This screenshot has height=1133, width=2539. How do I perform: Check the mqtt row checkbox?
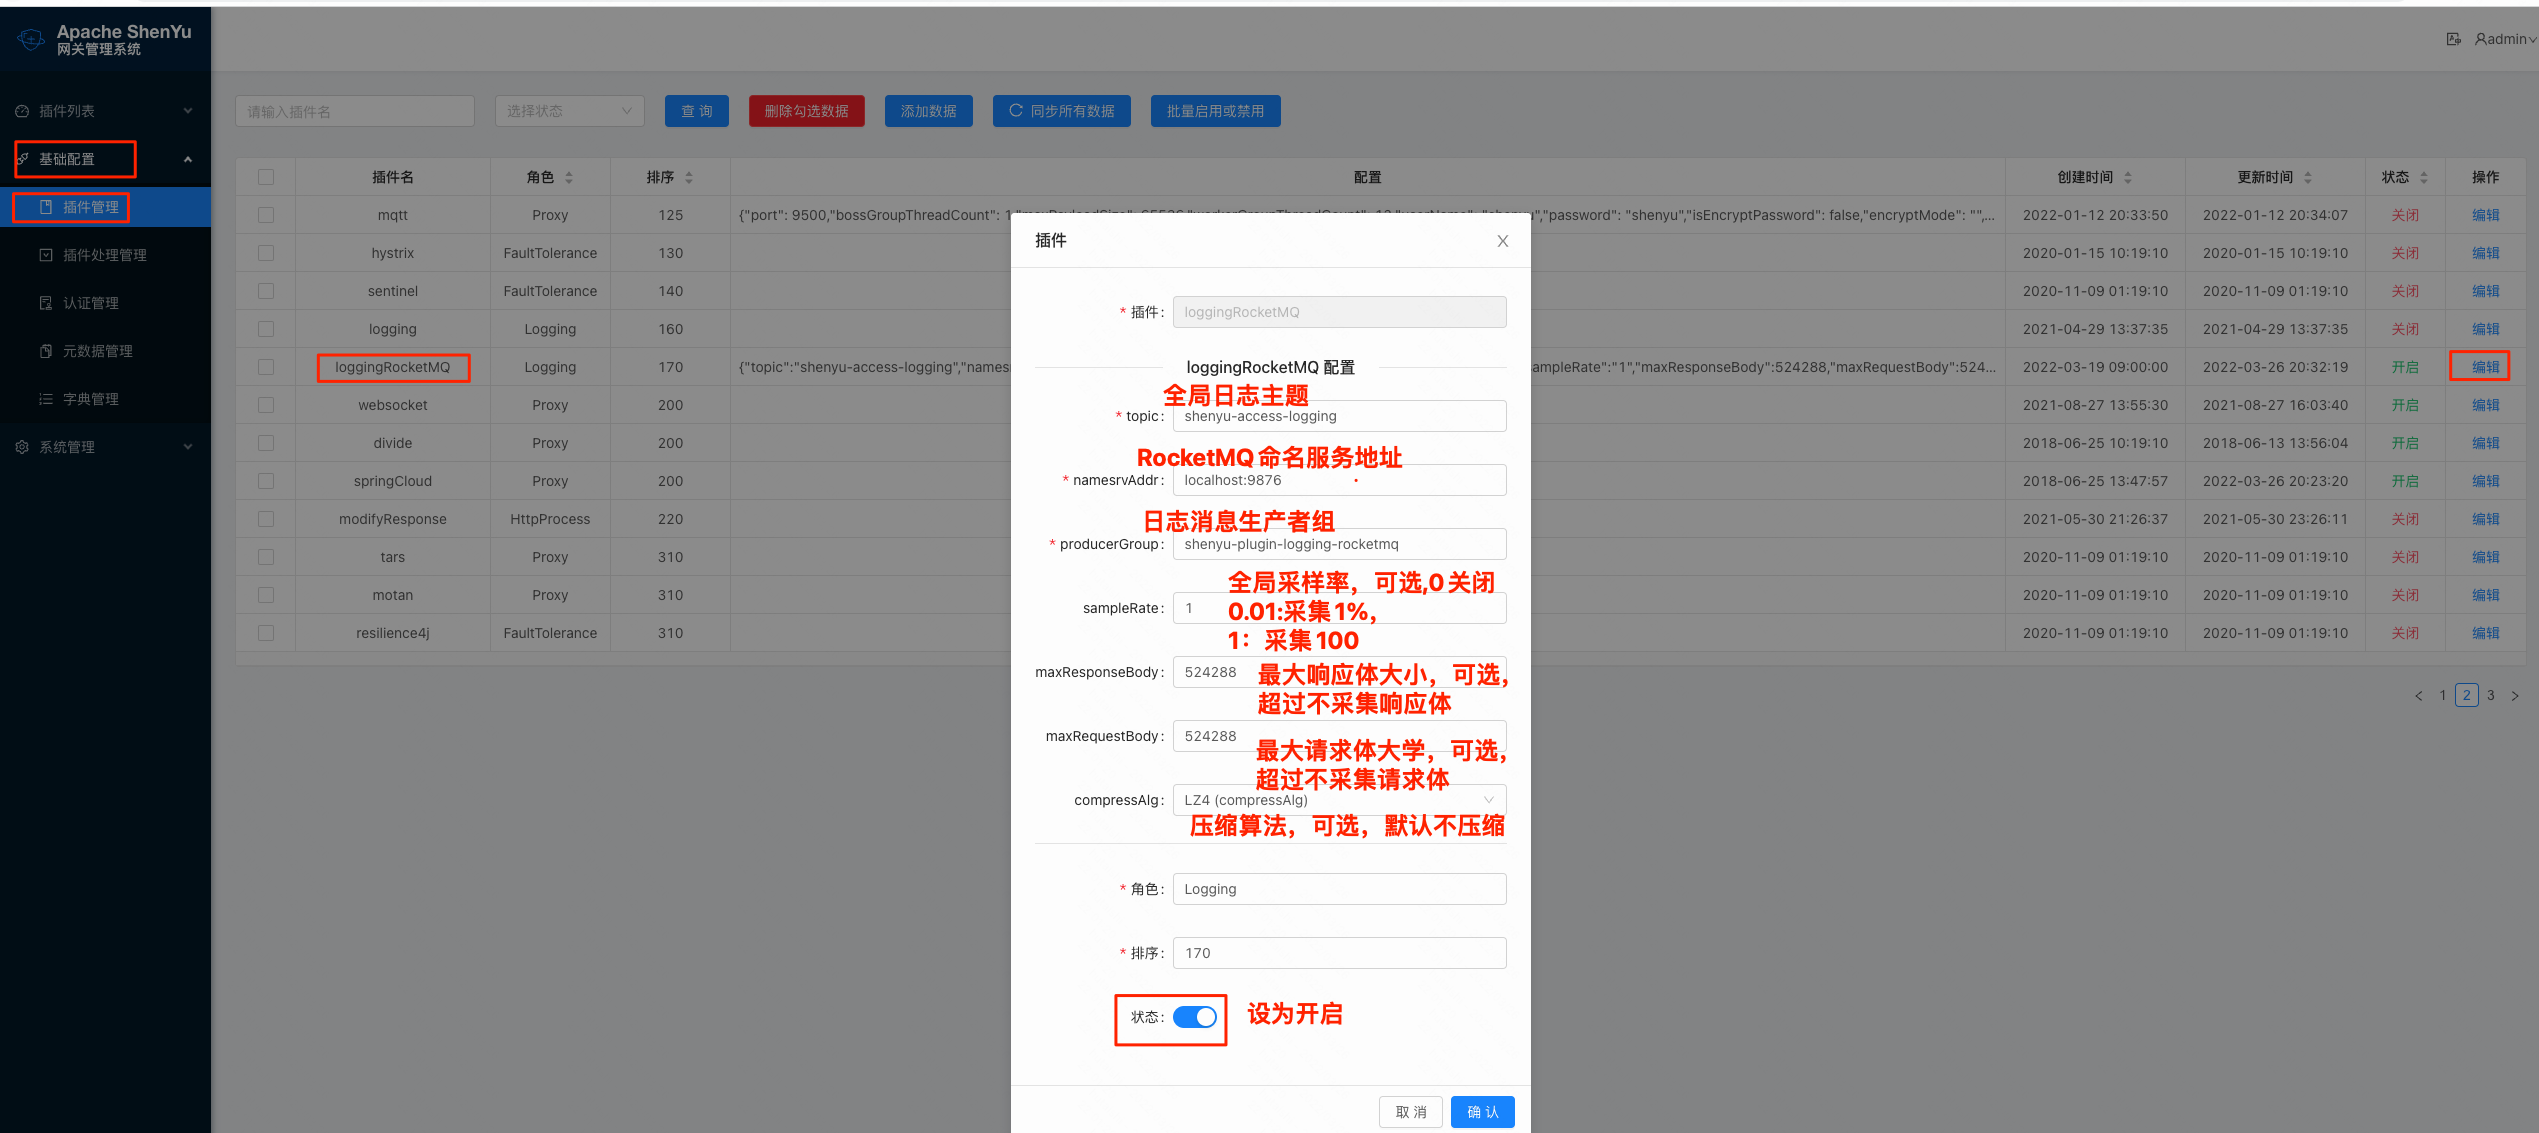[x=266, y=215]
